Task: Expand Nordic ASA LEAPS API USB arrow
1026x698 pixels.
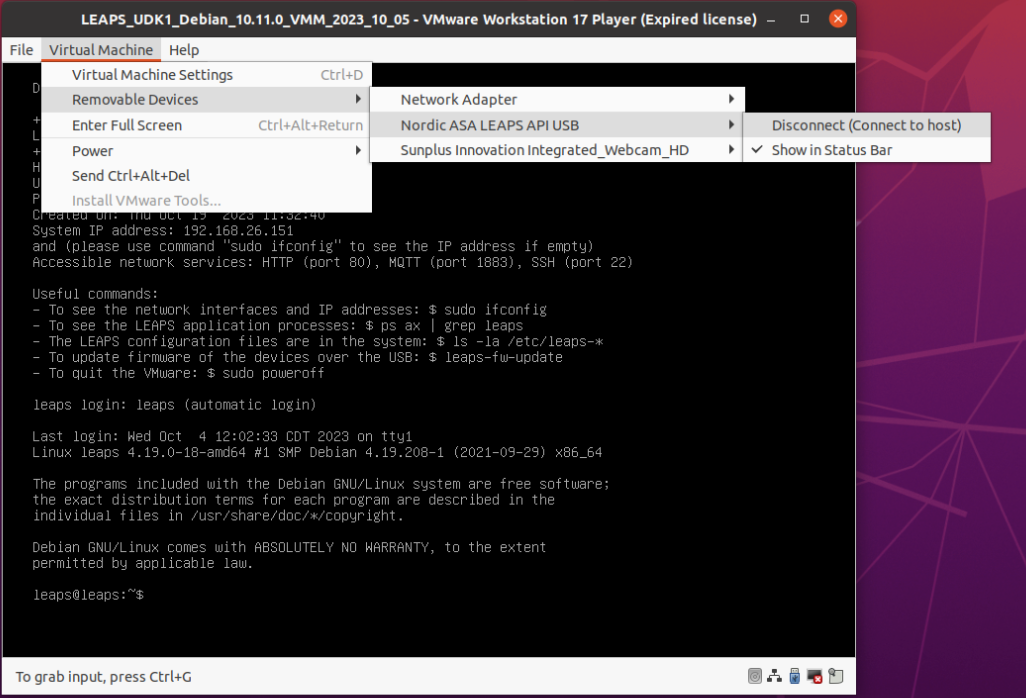Action: click(731, 125)
